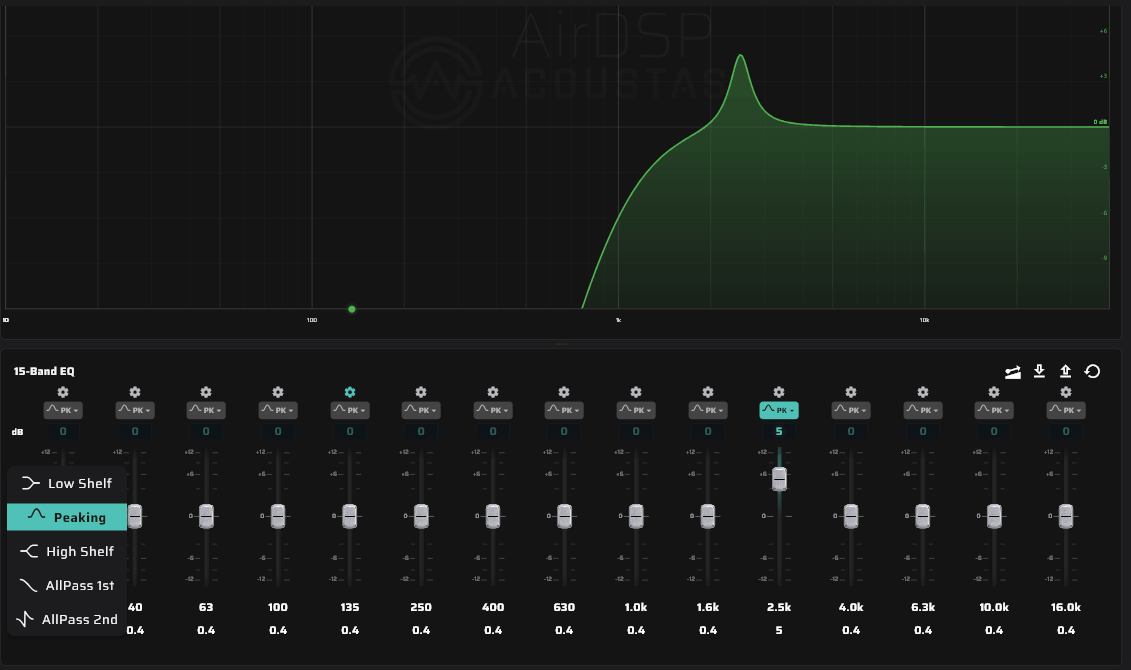Click the 4.0k frequency value
Viewport: 1131px width, 670px height.
click(x=851, y=607)
